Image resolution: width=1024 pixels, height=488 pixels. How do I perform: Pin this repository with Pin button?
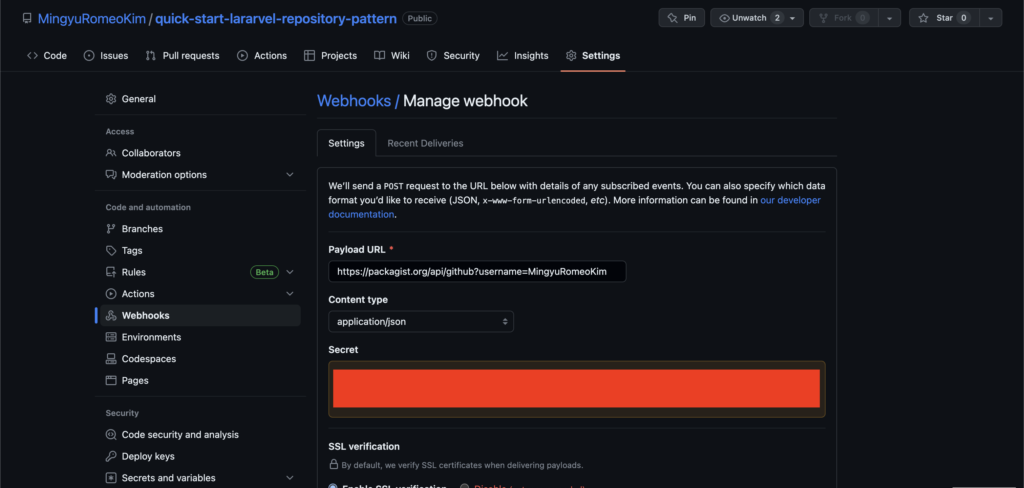(682, 18)
